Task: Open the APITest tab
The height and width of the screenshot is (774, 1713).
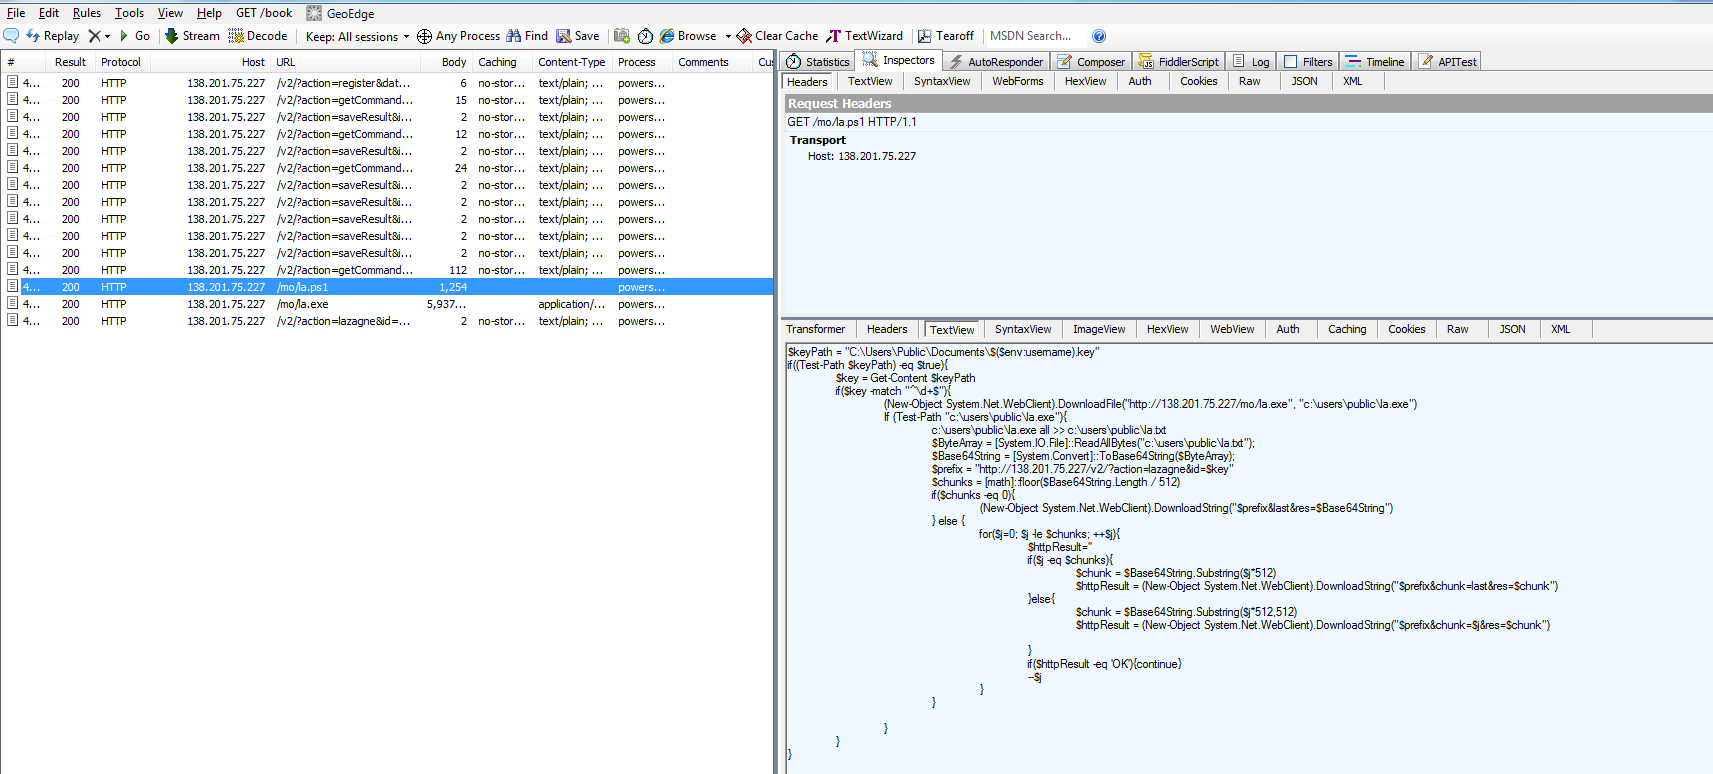Action: (x=1447, y=62)
